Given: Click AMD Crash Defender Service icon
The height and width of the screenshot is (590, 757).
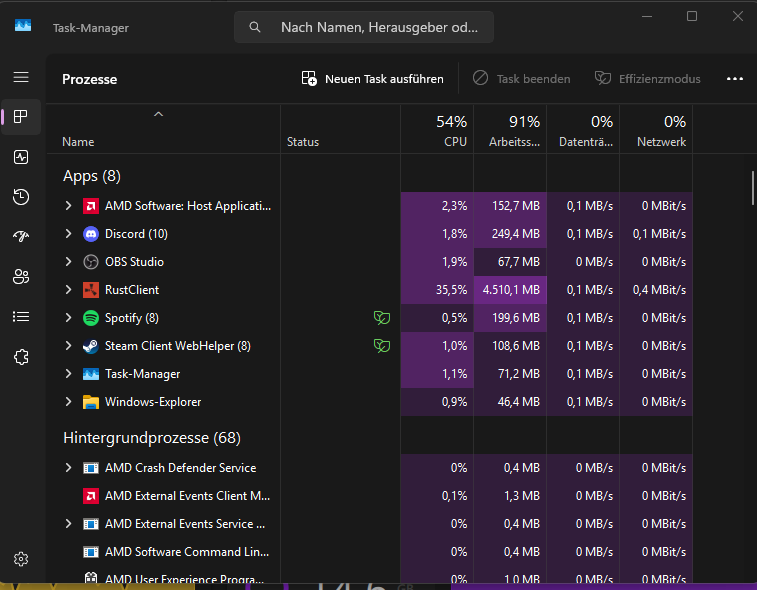Looking at the screenshot, I should [x=91, y=468].
